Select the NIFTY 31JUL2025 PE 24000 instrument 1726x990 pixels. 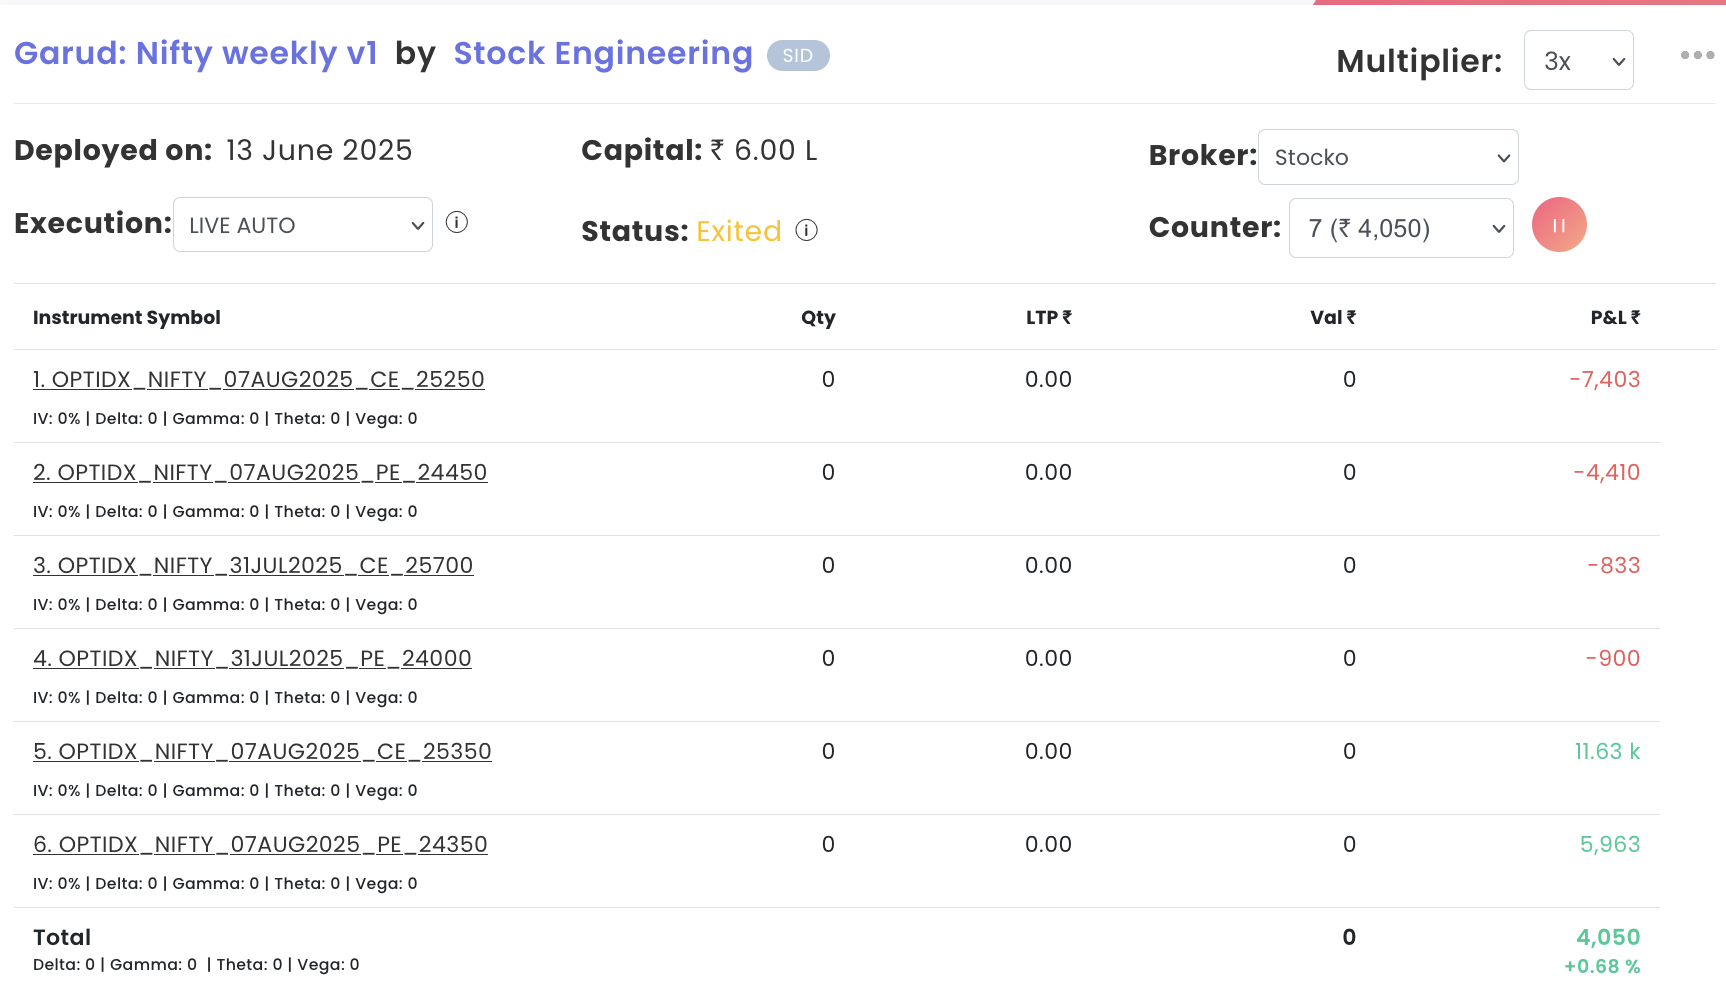pyautogui.click(x=252, y=659)
